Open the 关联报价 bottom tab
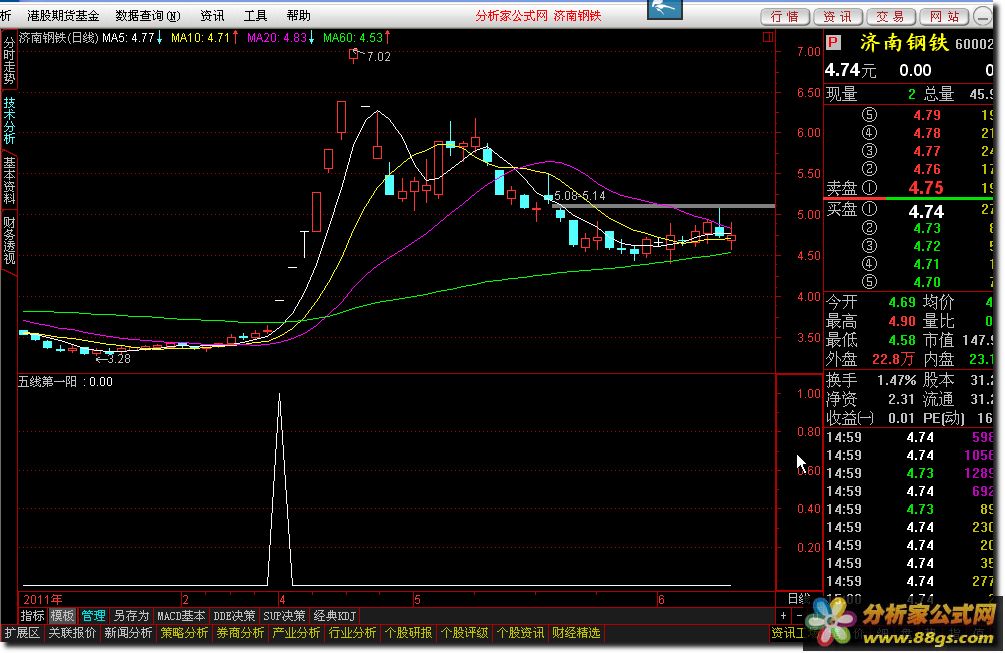This screenshot has height=653, width=1005. coord(72,633)
